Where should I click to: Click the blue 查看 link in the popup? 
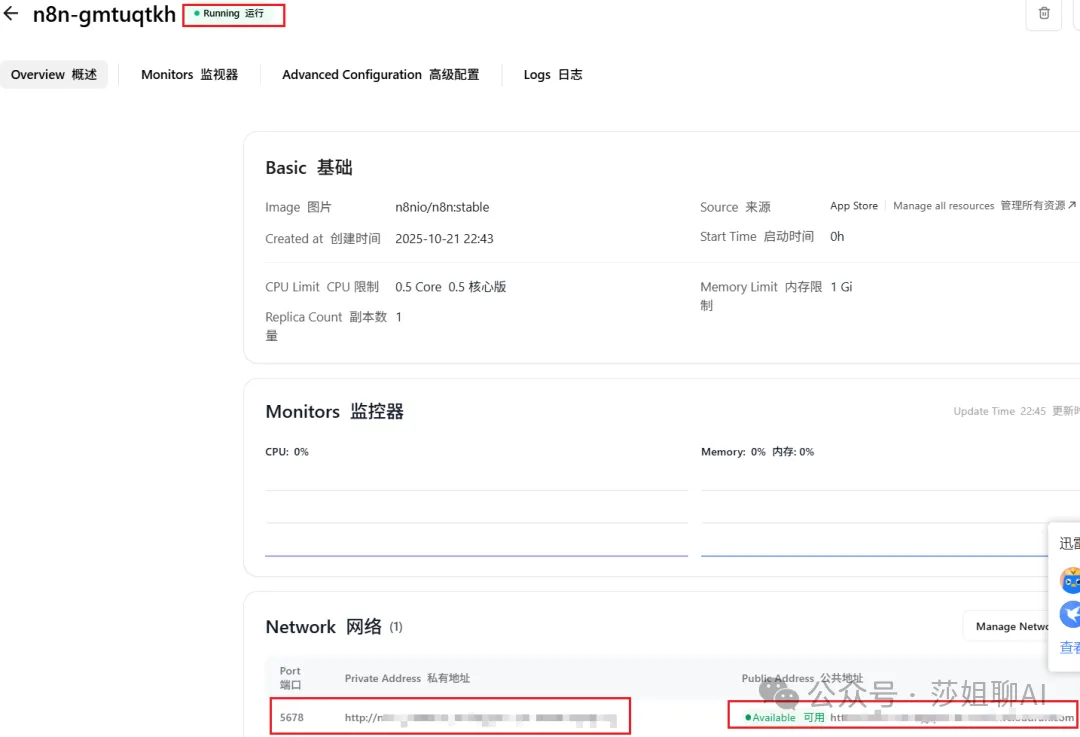[x=1069, y=648]
